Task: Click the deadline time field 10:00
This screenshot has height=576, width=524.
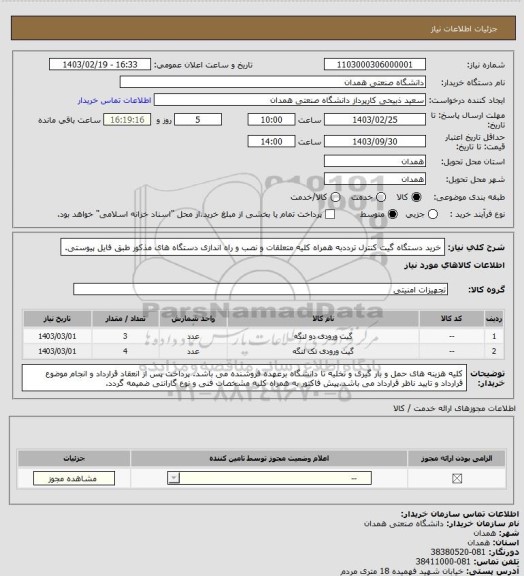Action: point(272,120)
